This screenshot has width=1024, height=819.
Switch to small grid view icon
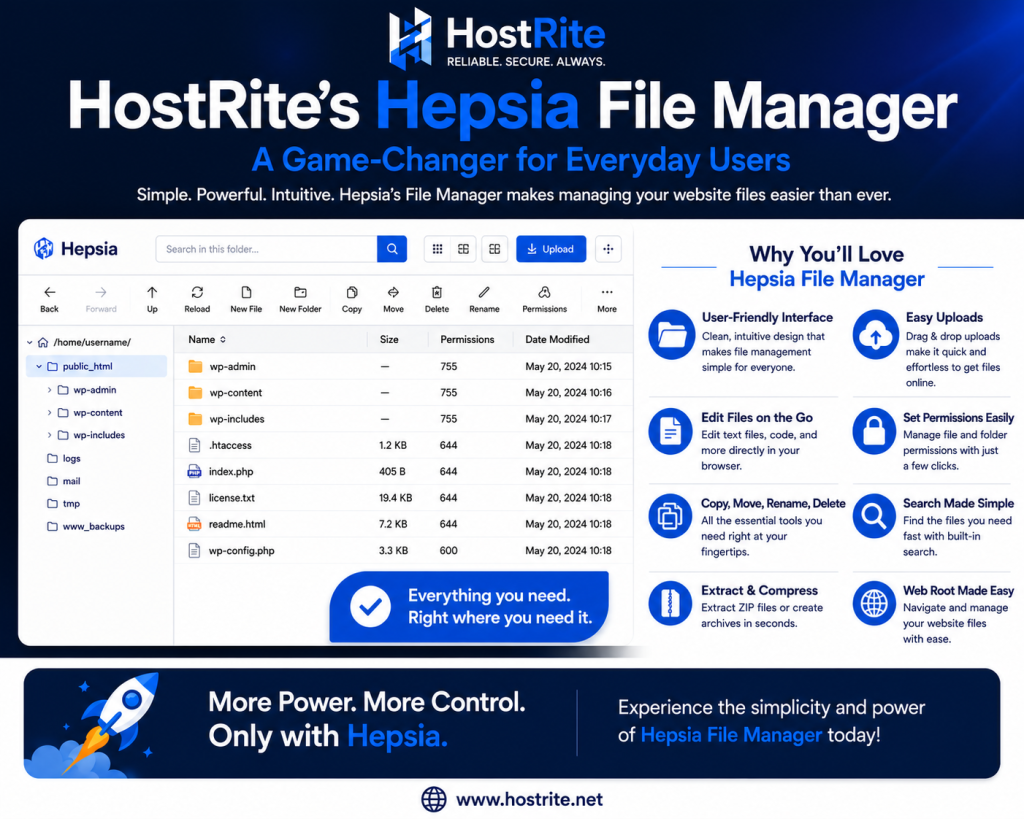[x=438, y=249]
